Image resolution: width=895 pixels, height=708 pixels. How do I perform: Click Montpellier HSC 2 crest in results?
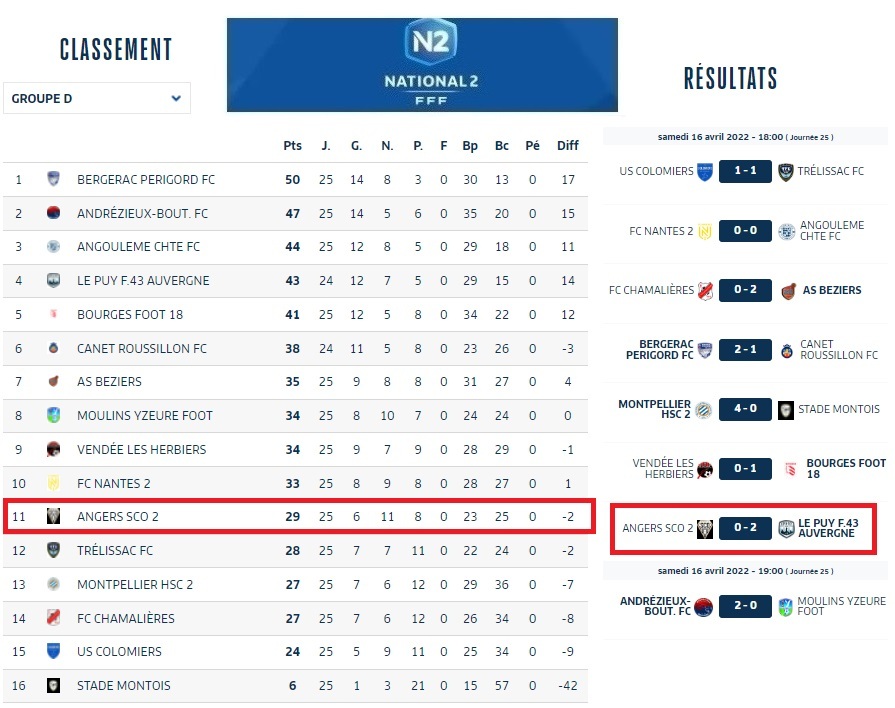point(704,409)
